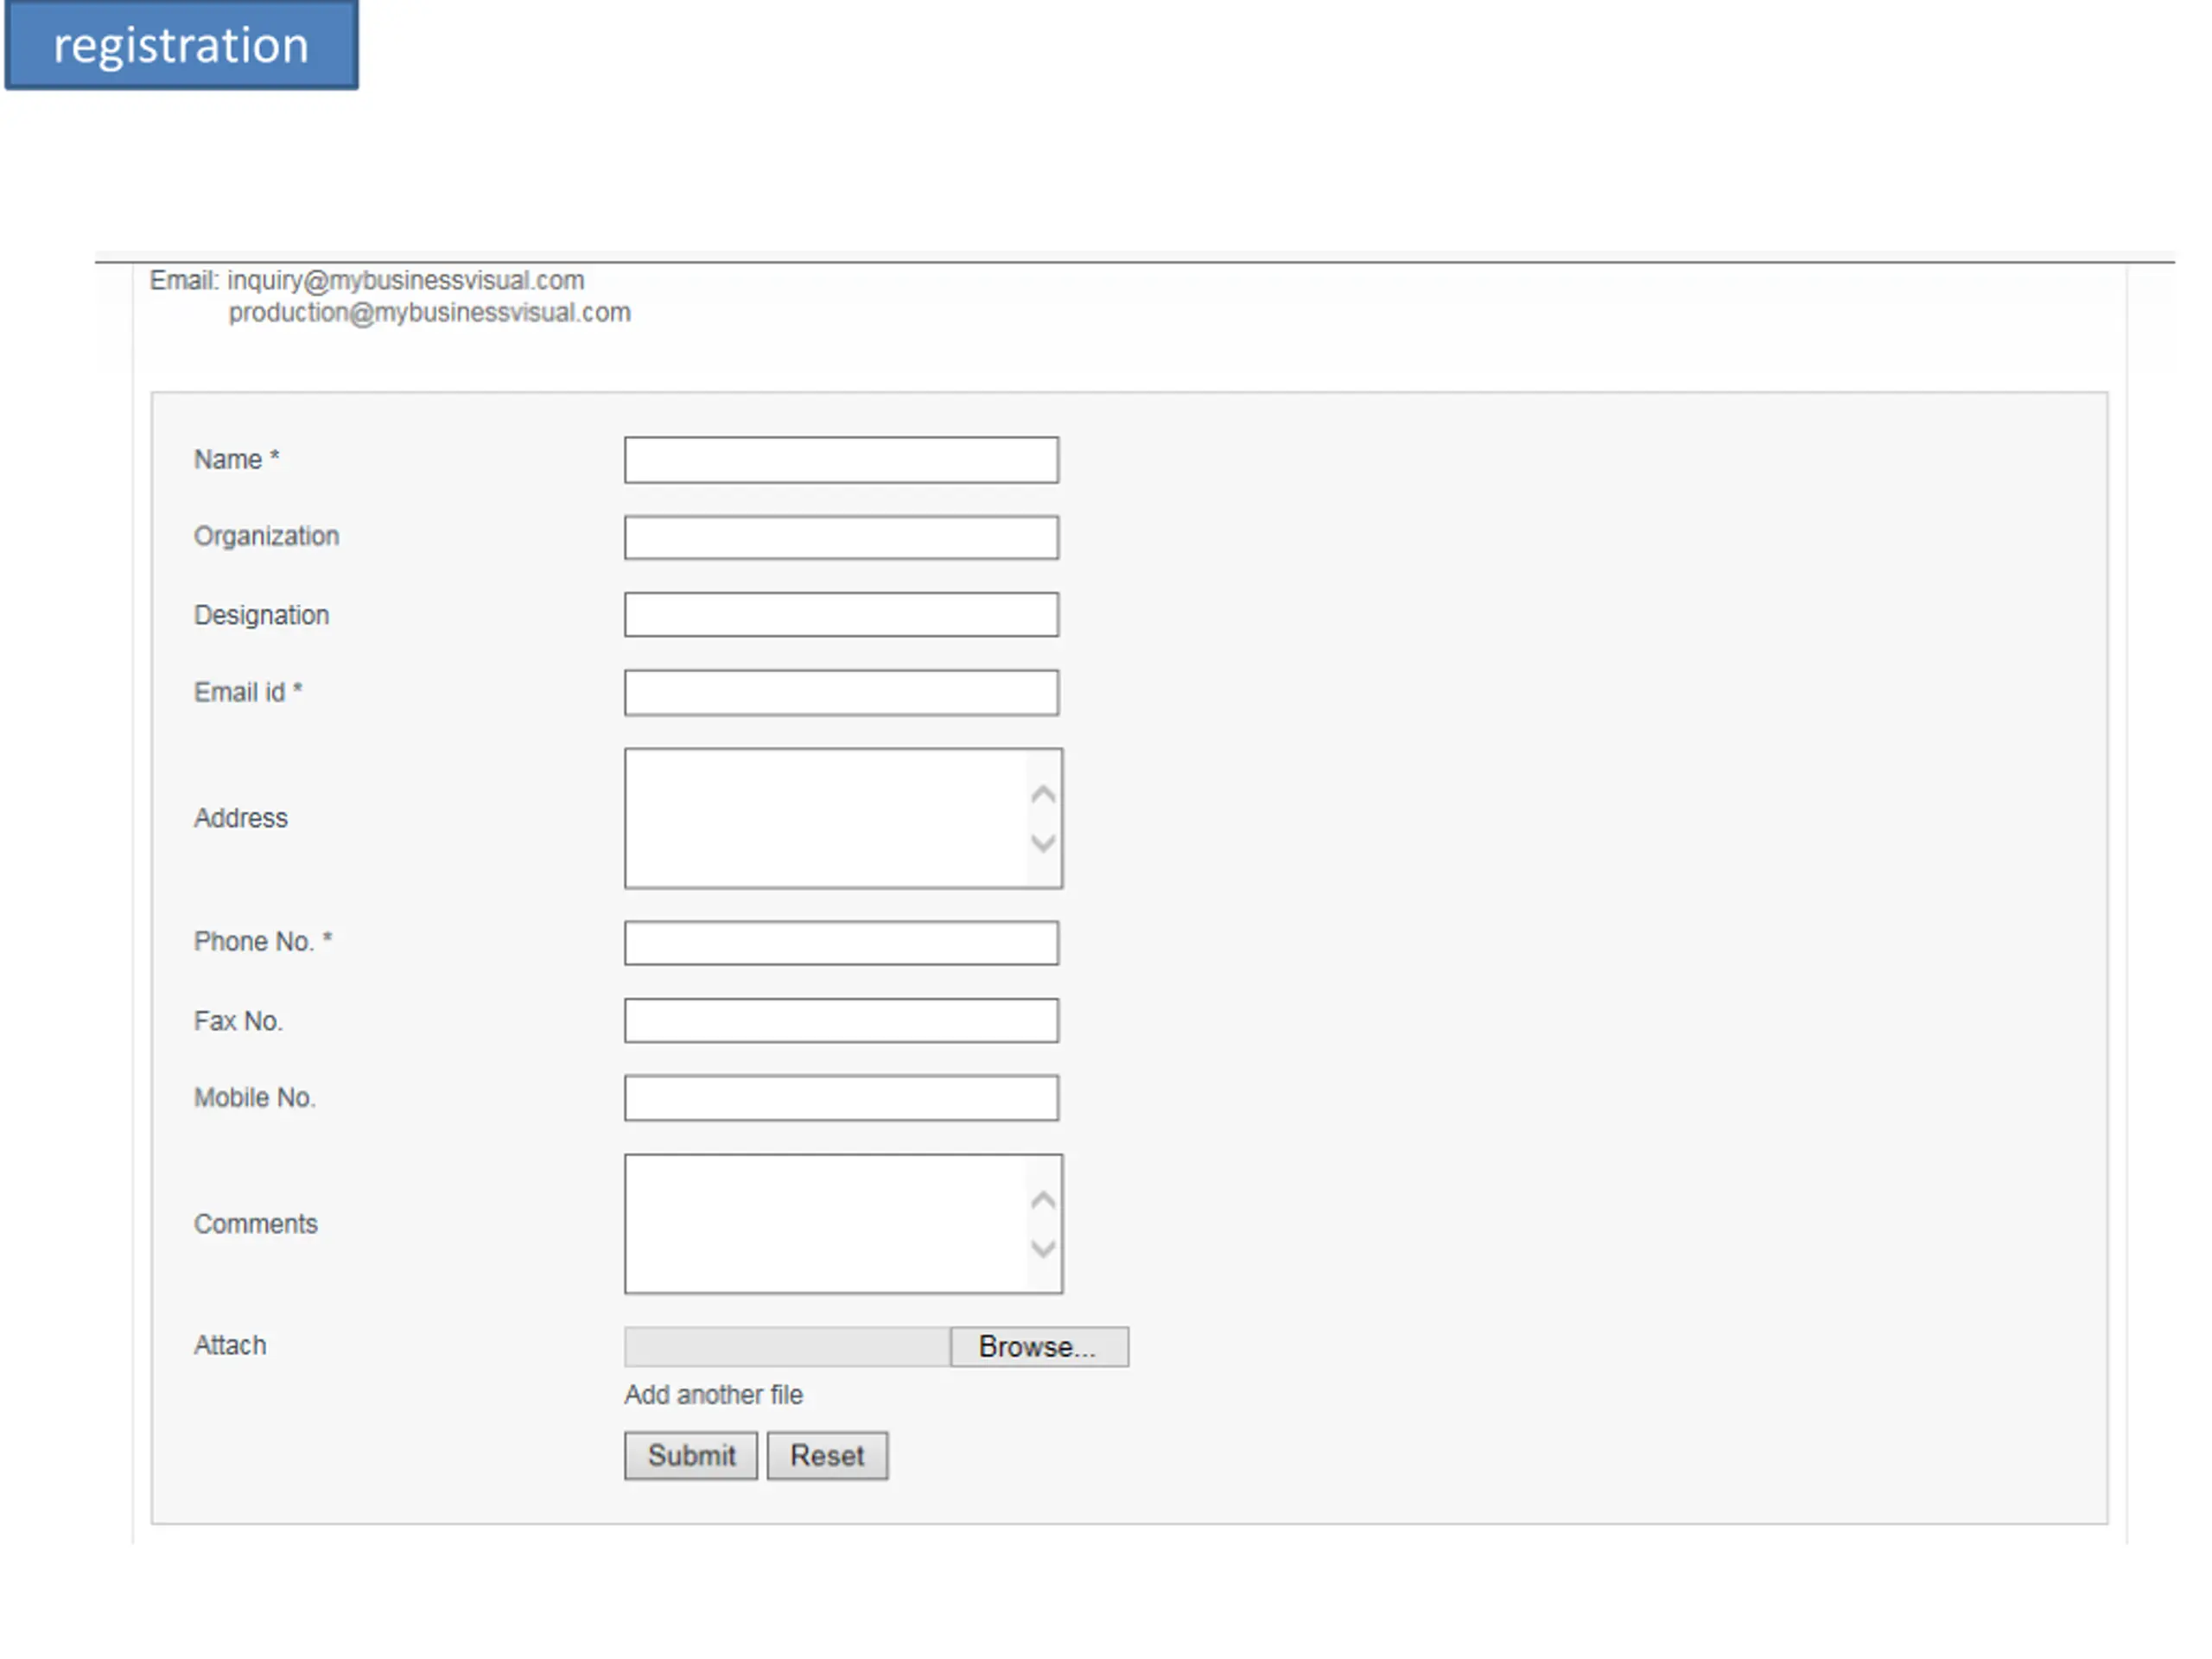Viewport: 2212px width, 1659px height.
Task: Focus the Designation text box
Action: click(x=841, y=614)
